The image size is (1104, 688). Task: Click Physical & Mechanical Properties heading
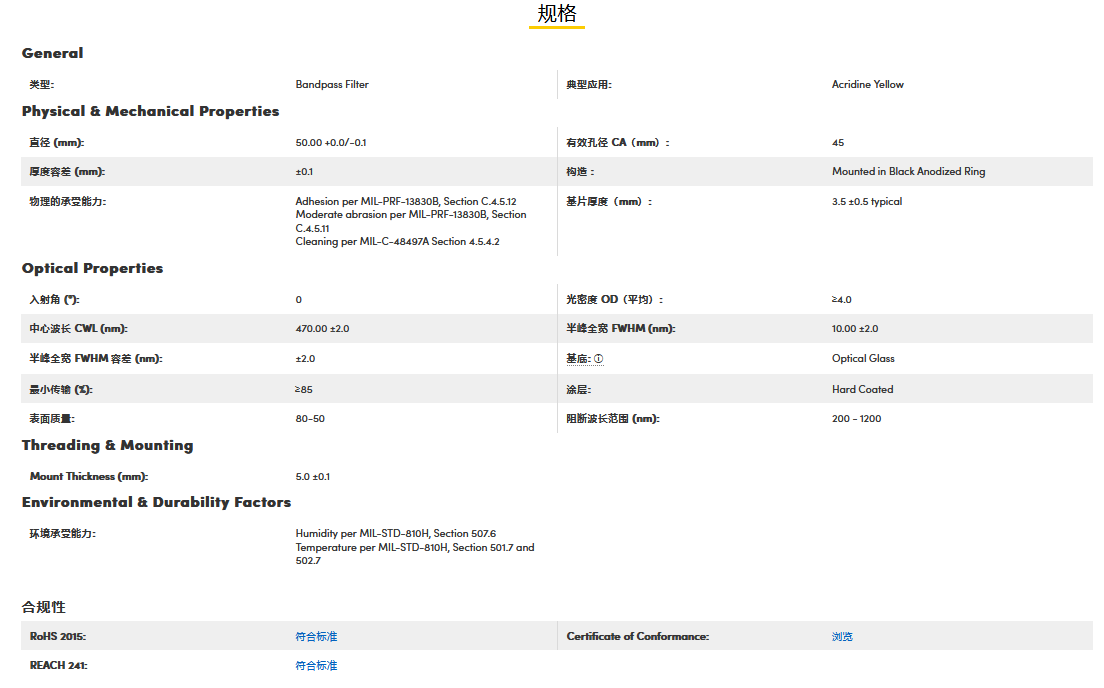pos(150,111)
